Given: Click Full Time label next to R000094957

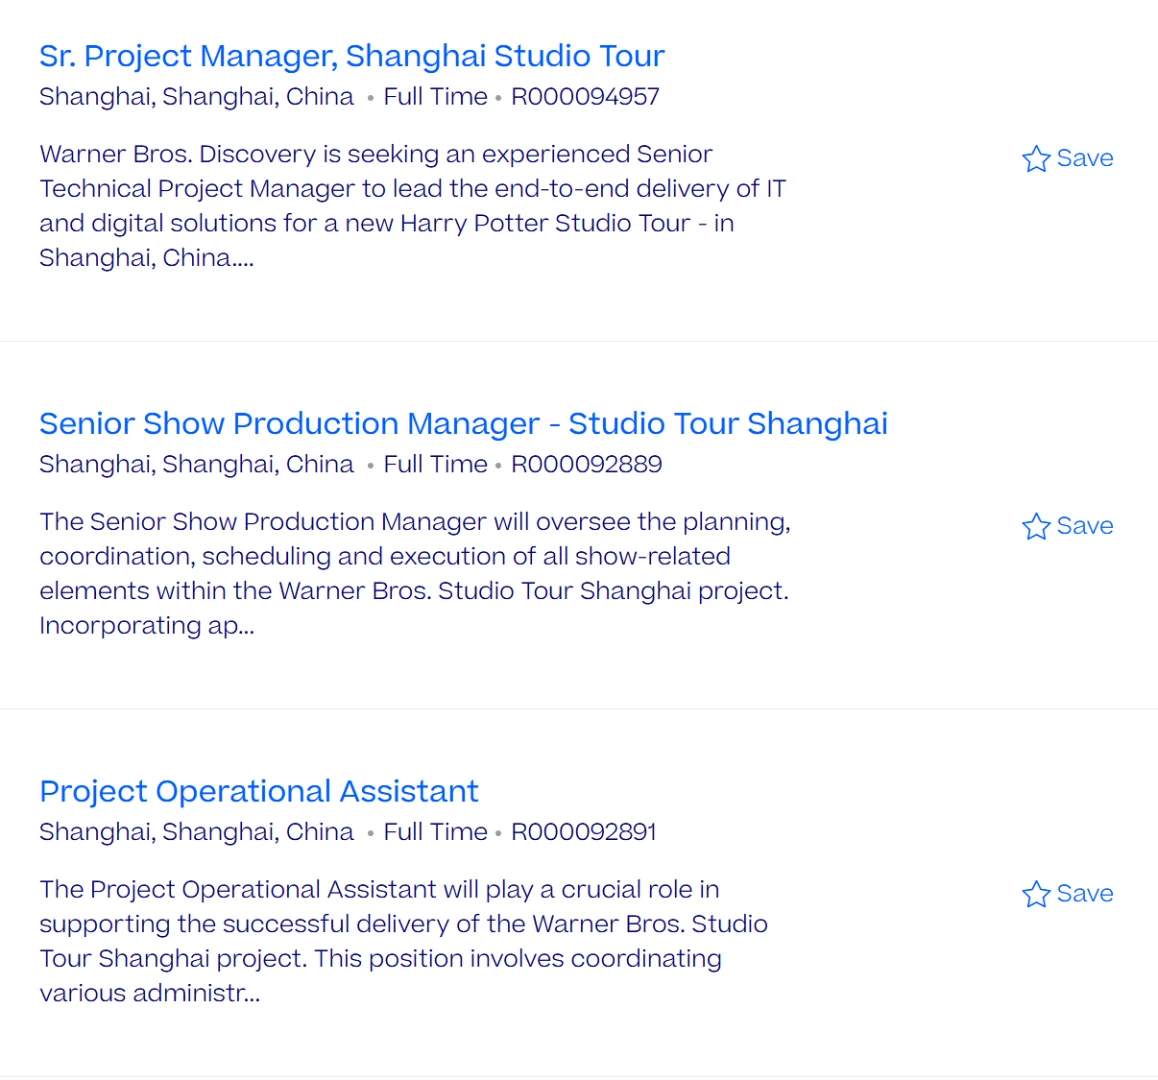Looking at the screenshot, I should [435, 97].
